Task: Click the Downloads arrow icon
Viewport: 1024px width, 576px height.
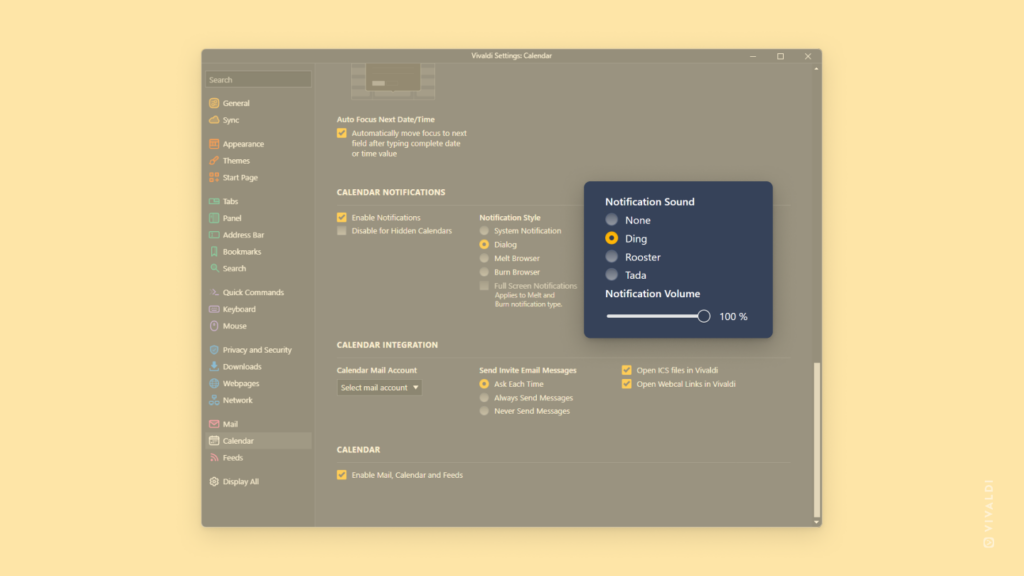Action: [x=214, y=366]
